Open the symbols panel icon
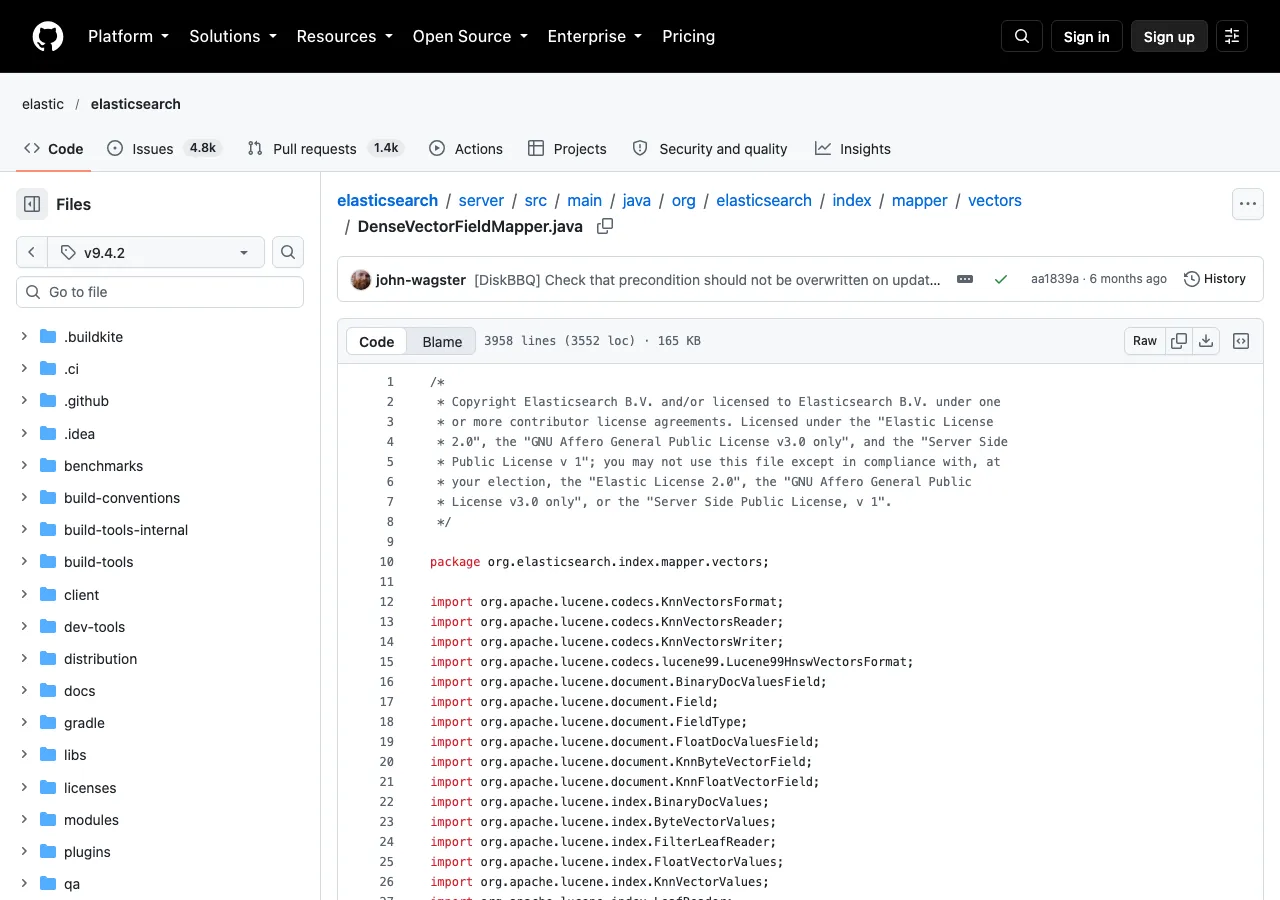This screenshot has height=900, width=1280. tap(1241, 341)
